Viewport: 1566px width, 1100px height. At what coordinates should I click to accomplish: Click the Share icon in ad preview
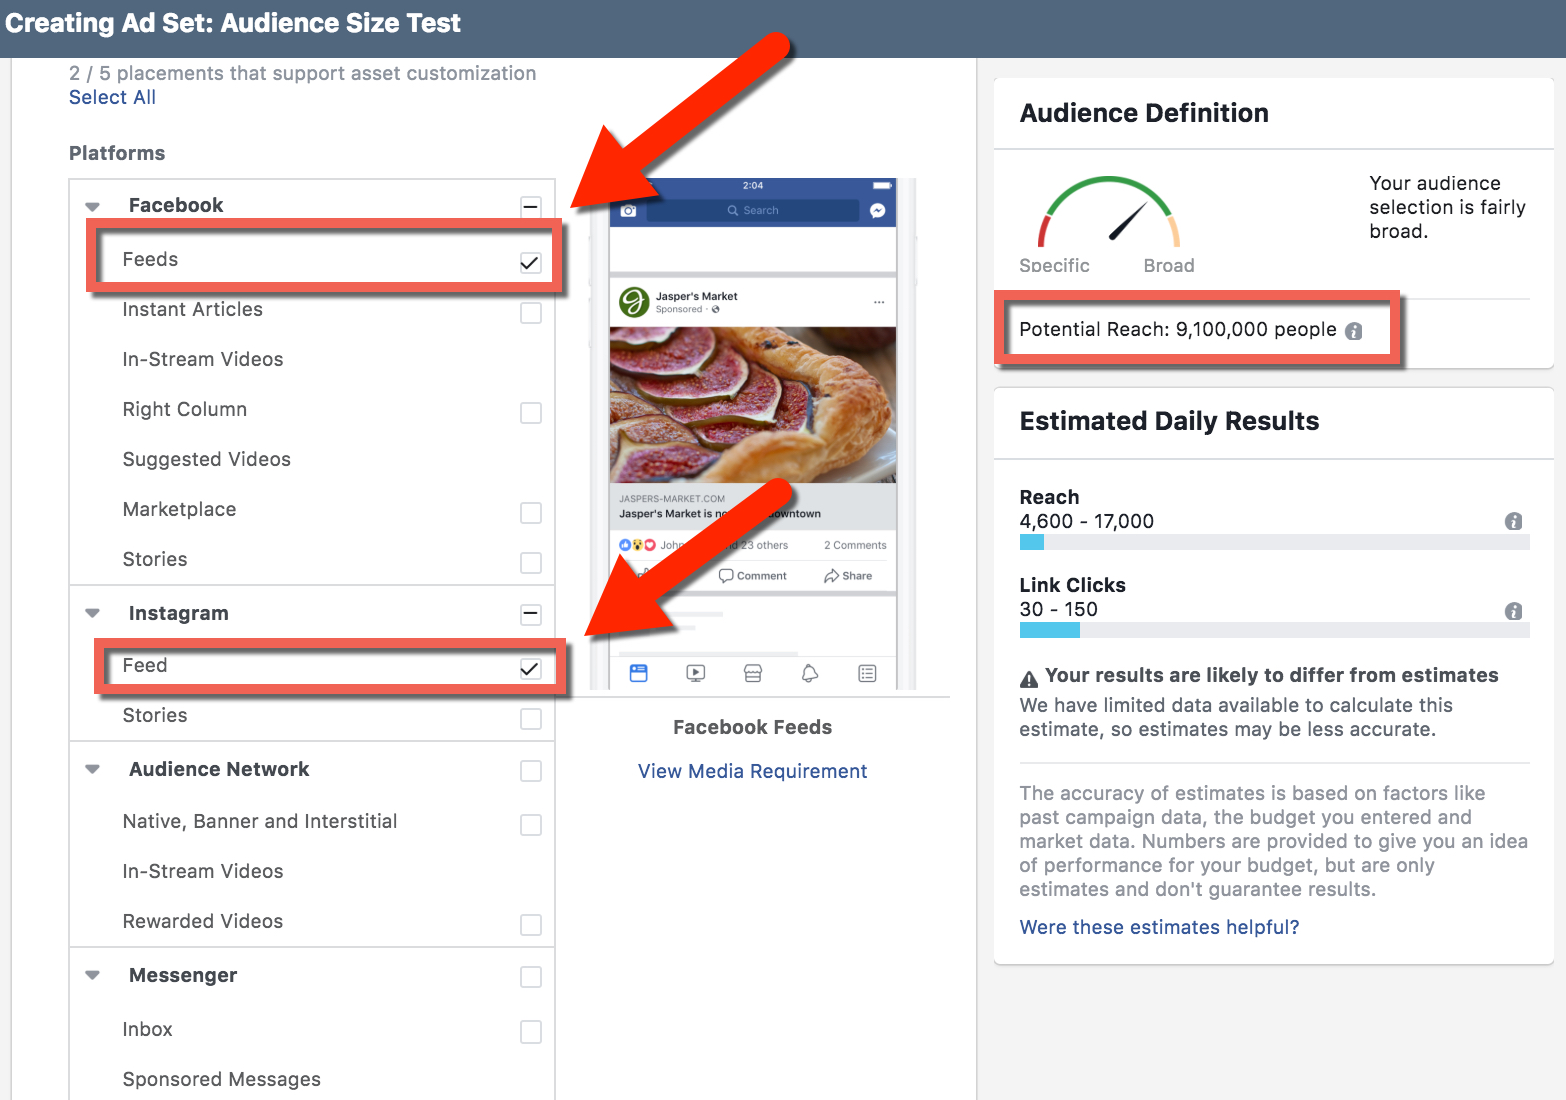click(x=831, y=576)
